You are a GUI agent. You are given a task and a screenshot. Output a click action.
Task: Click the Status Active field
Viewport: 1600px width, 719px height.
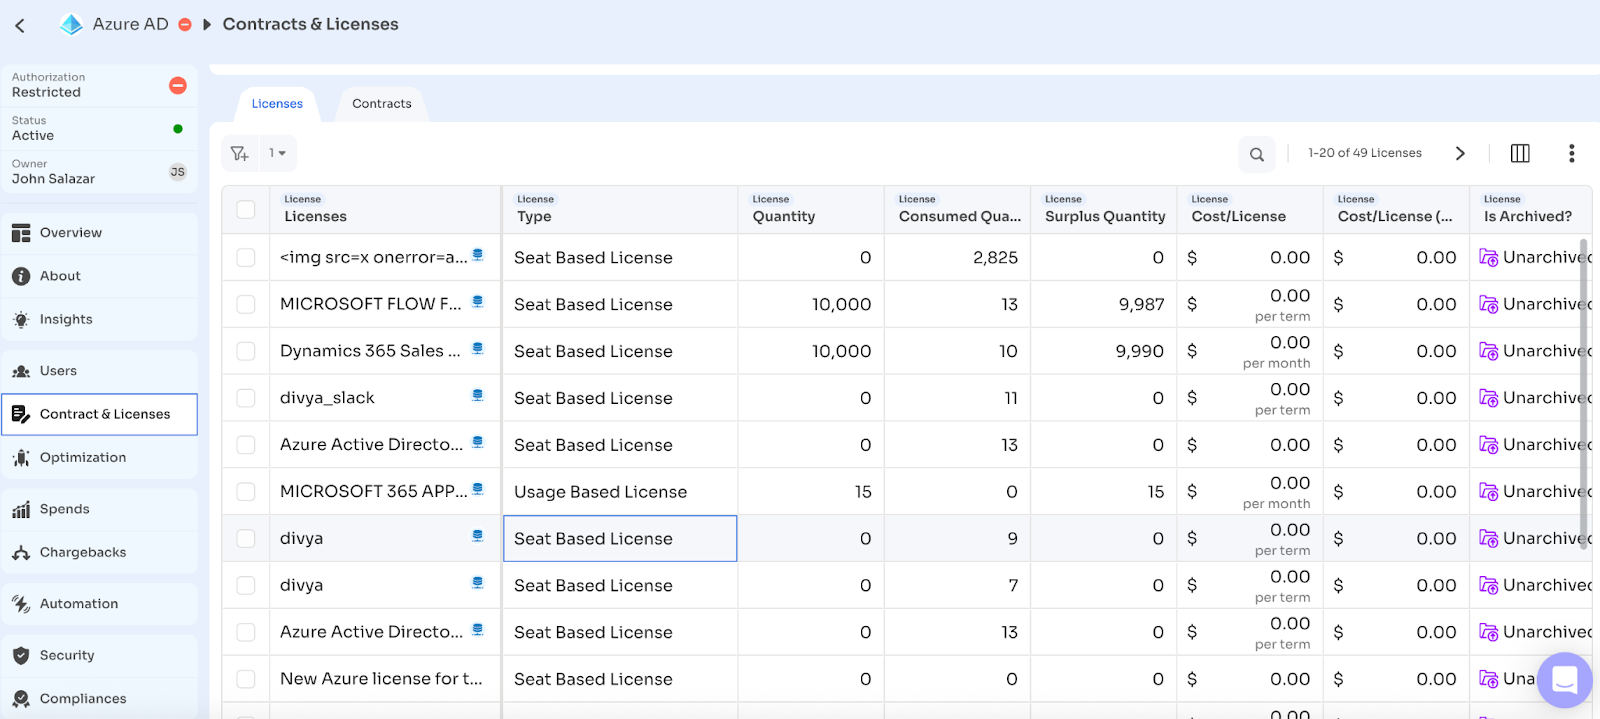(x=99, y=129)
